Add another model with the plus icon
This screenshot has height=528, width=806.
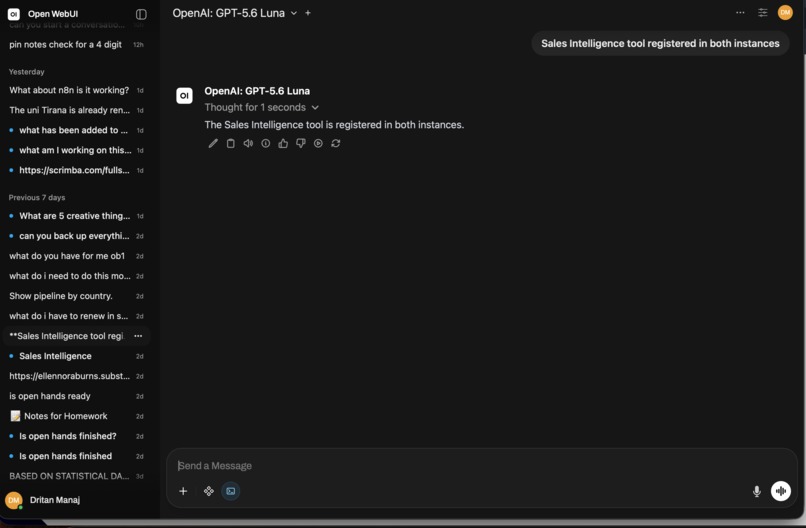coord(308,13)
